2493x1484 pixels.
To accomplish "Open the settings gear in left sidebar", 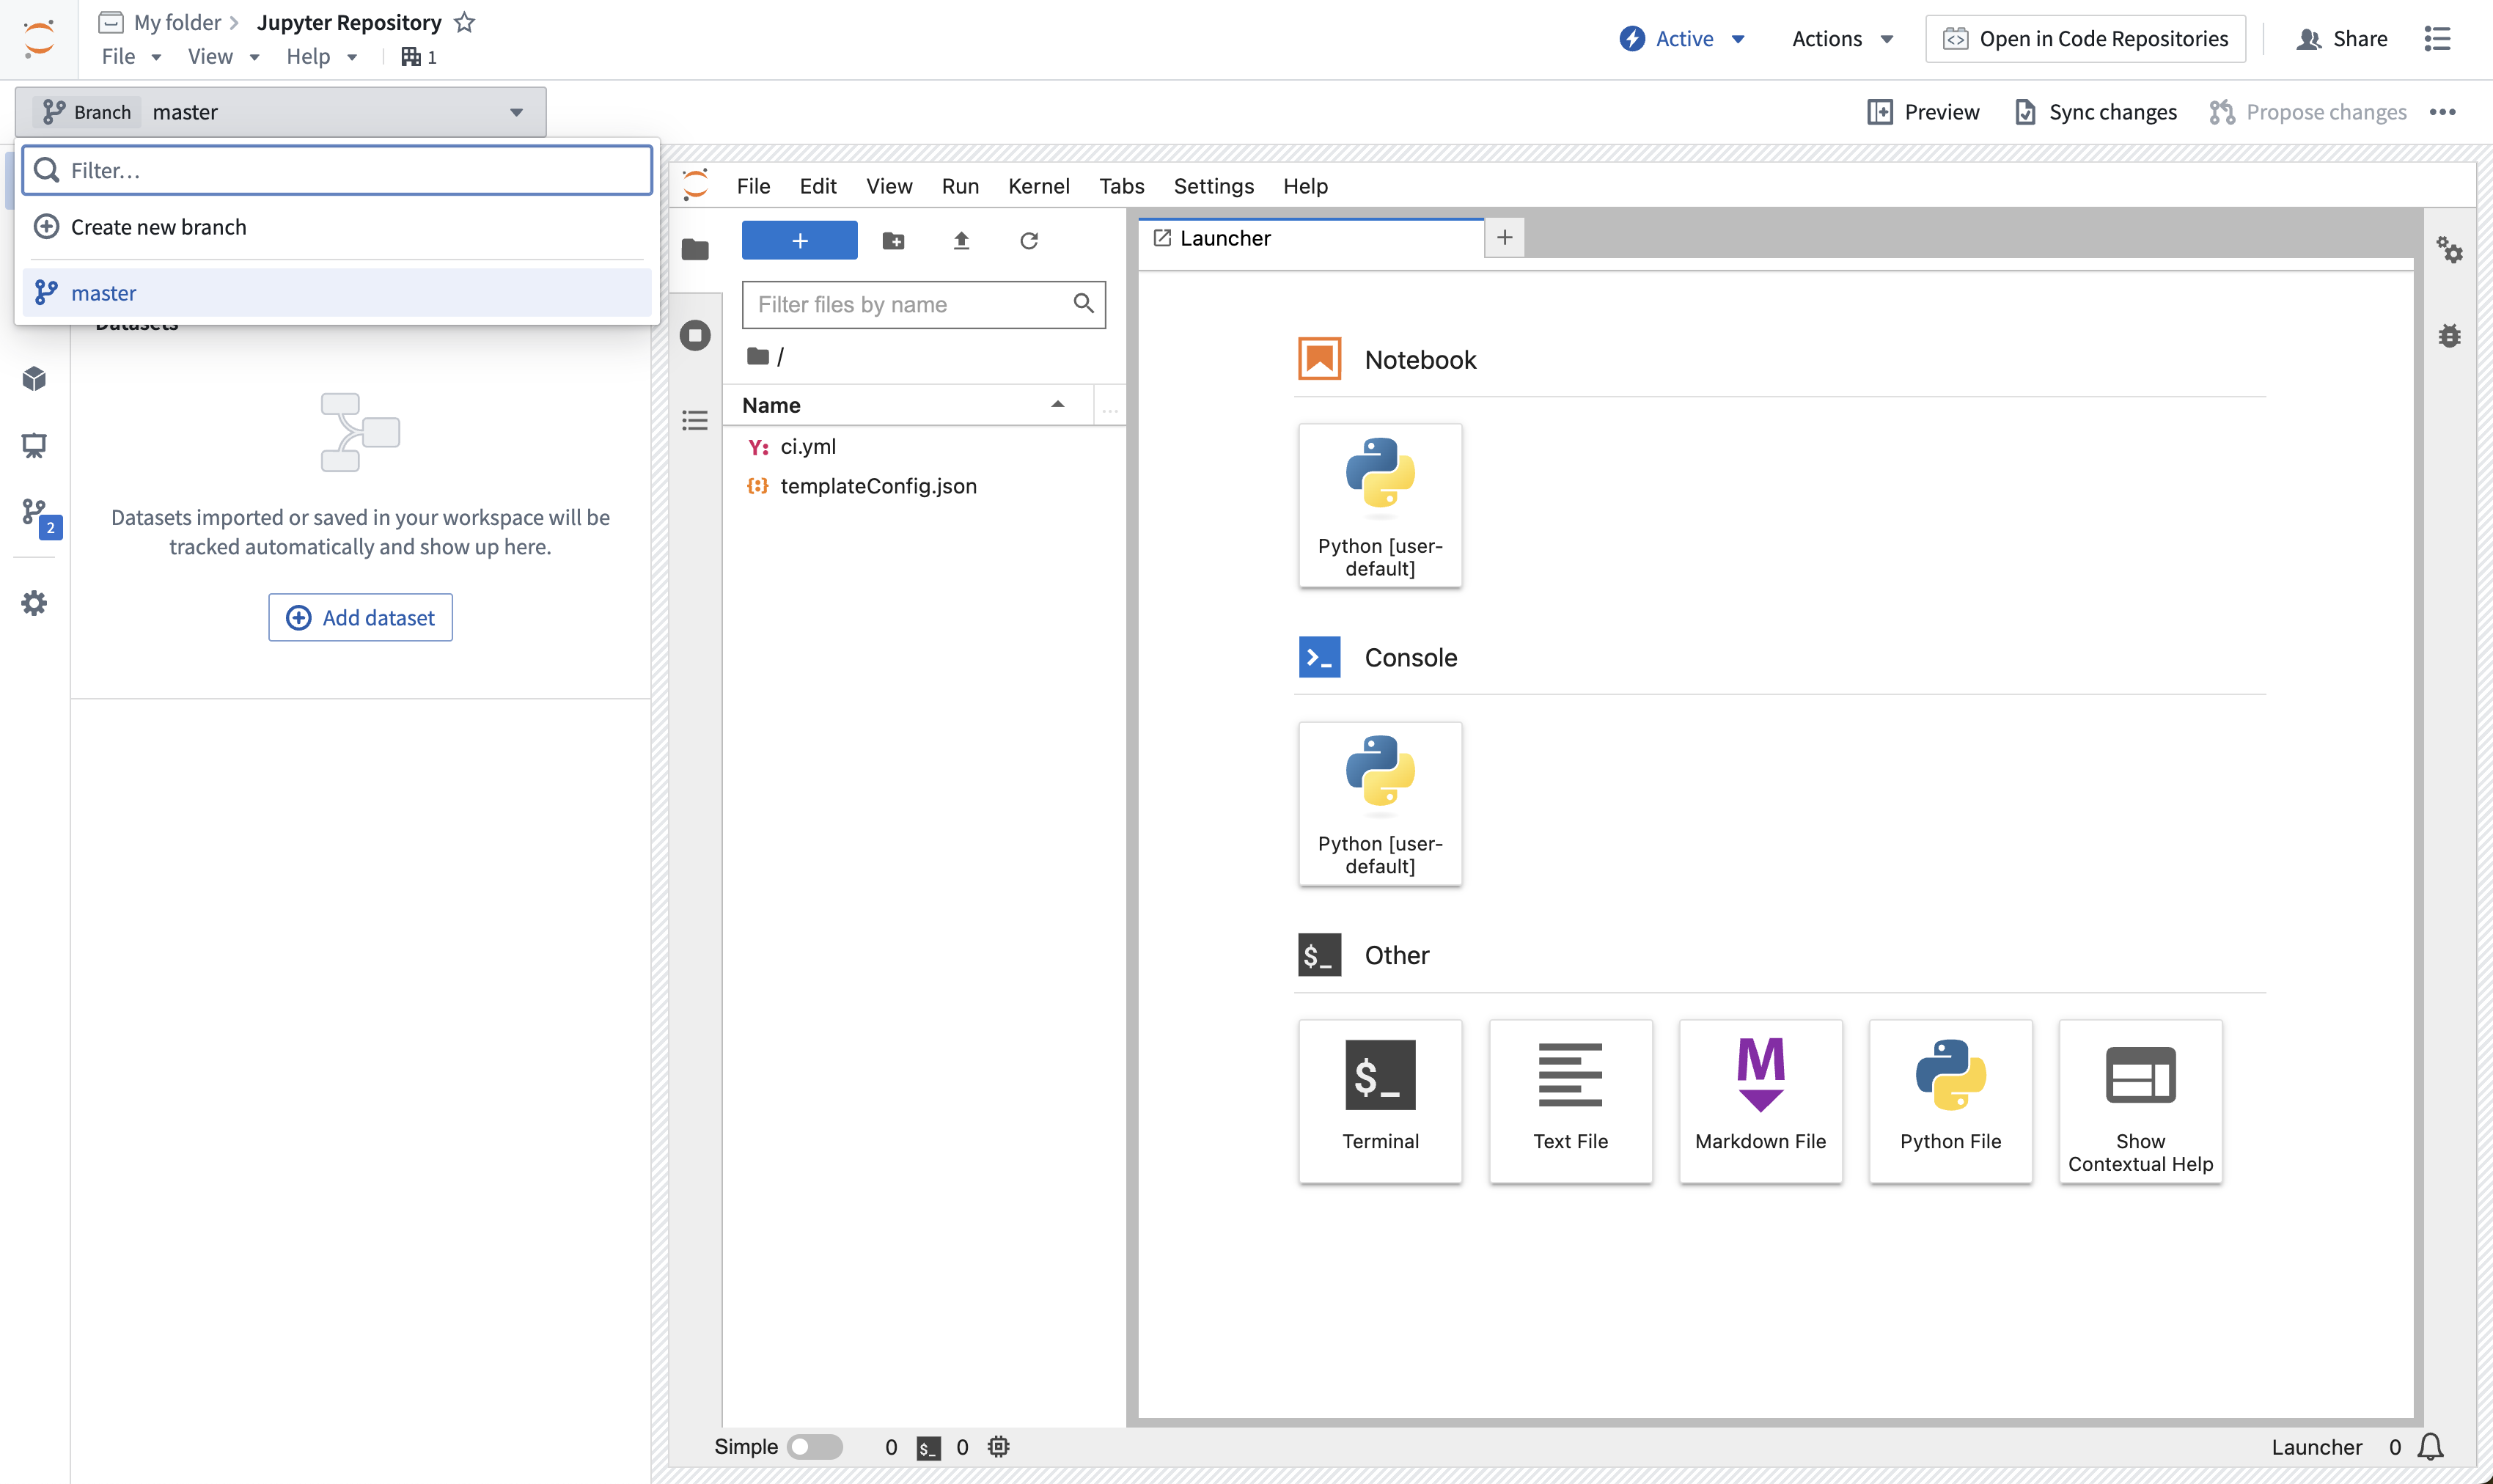I will [x=34, y=603].
